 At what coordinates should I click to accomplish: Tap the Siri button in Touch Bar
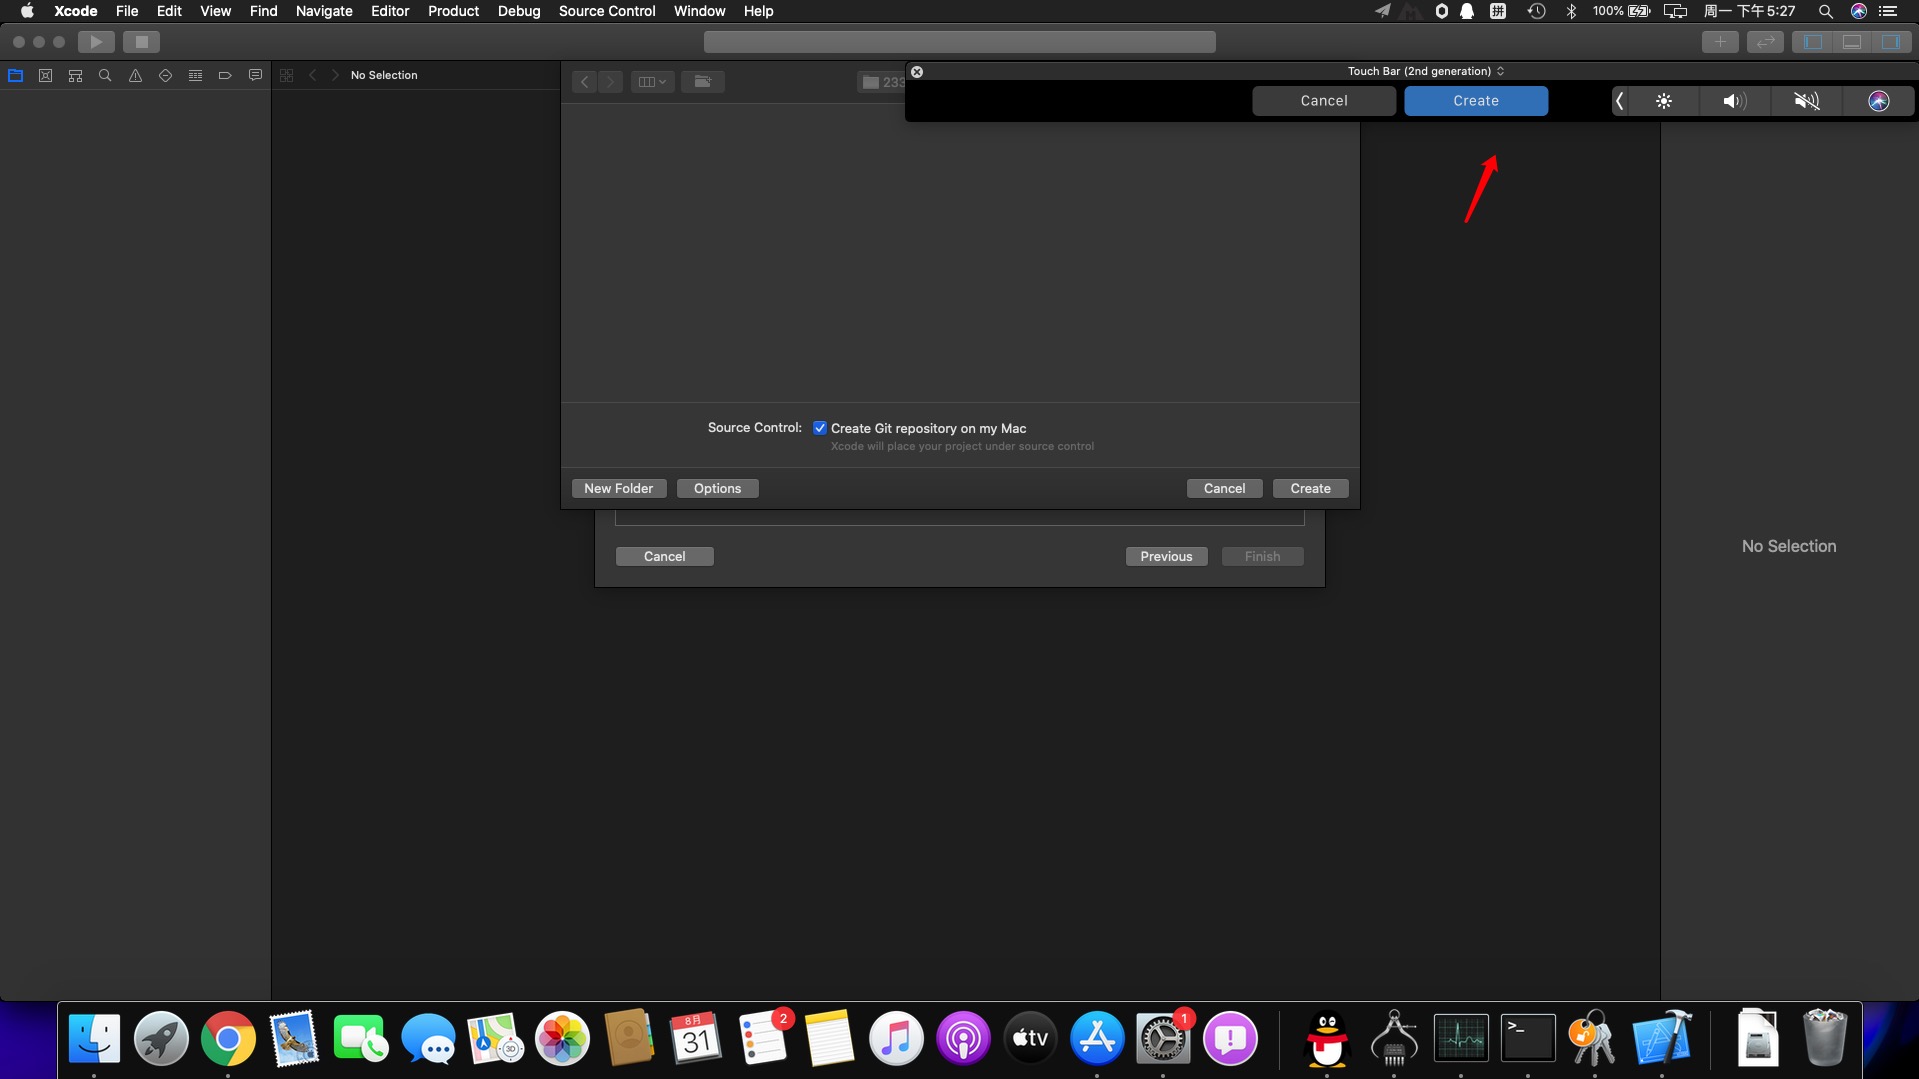coord(1878,101)
